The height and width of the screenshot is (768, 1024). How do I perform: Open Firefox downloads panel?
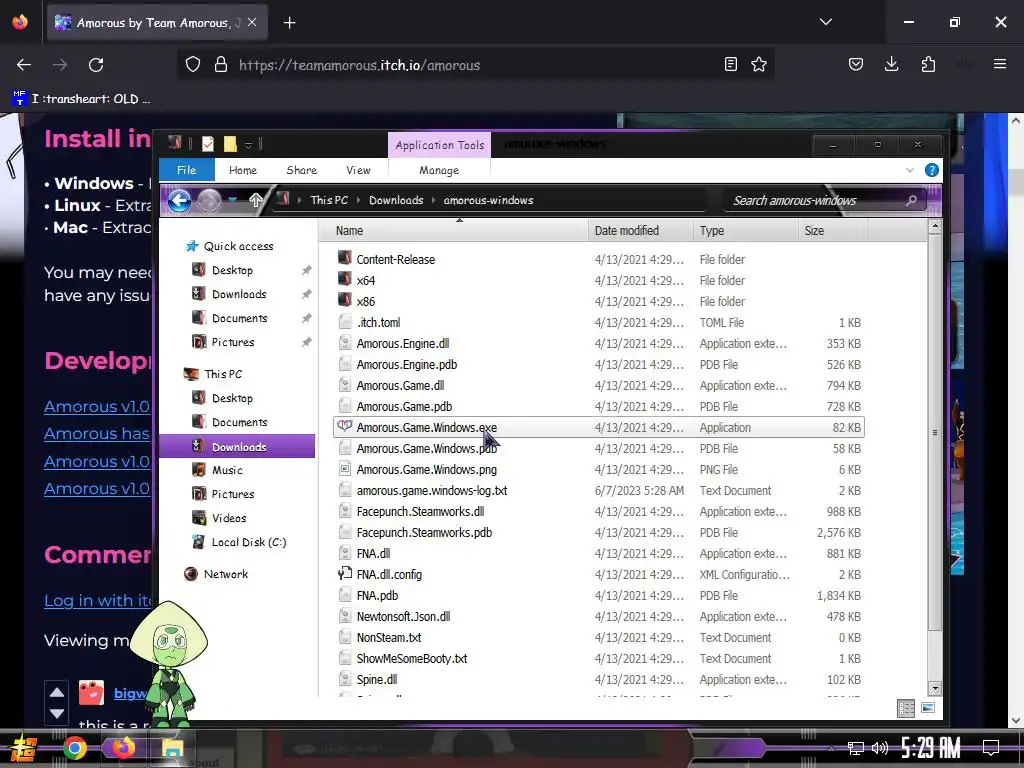[x=891, y=64]
